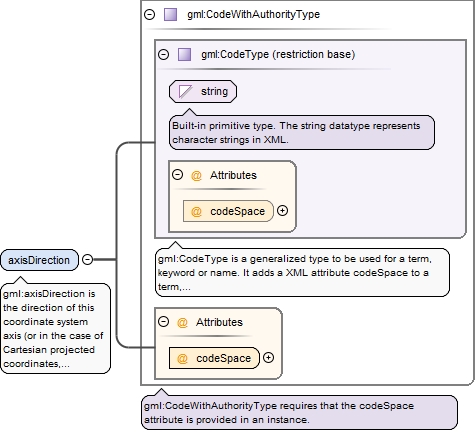Collapse the Attributes group inside gml:CodeType

point(177,174)
